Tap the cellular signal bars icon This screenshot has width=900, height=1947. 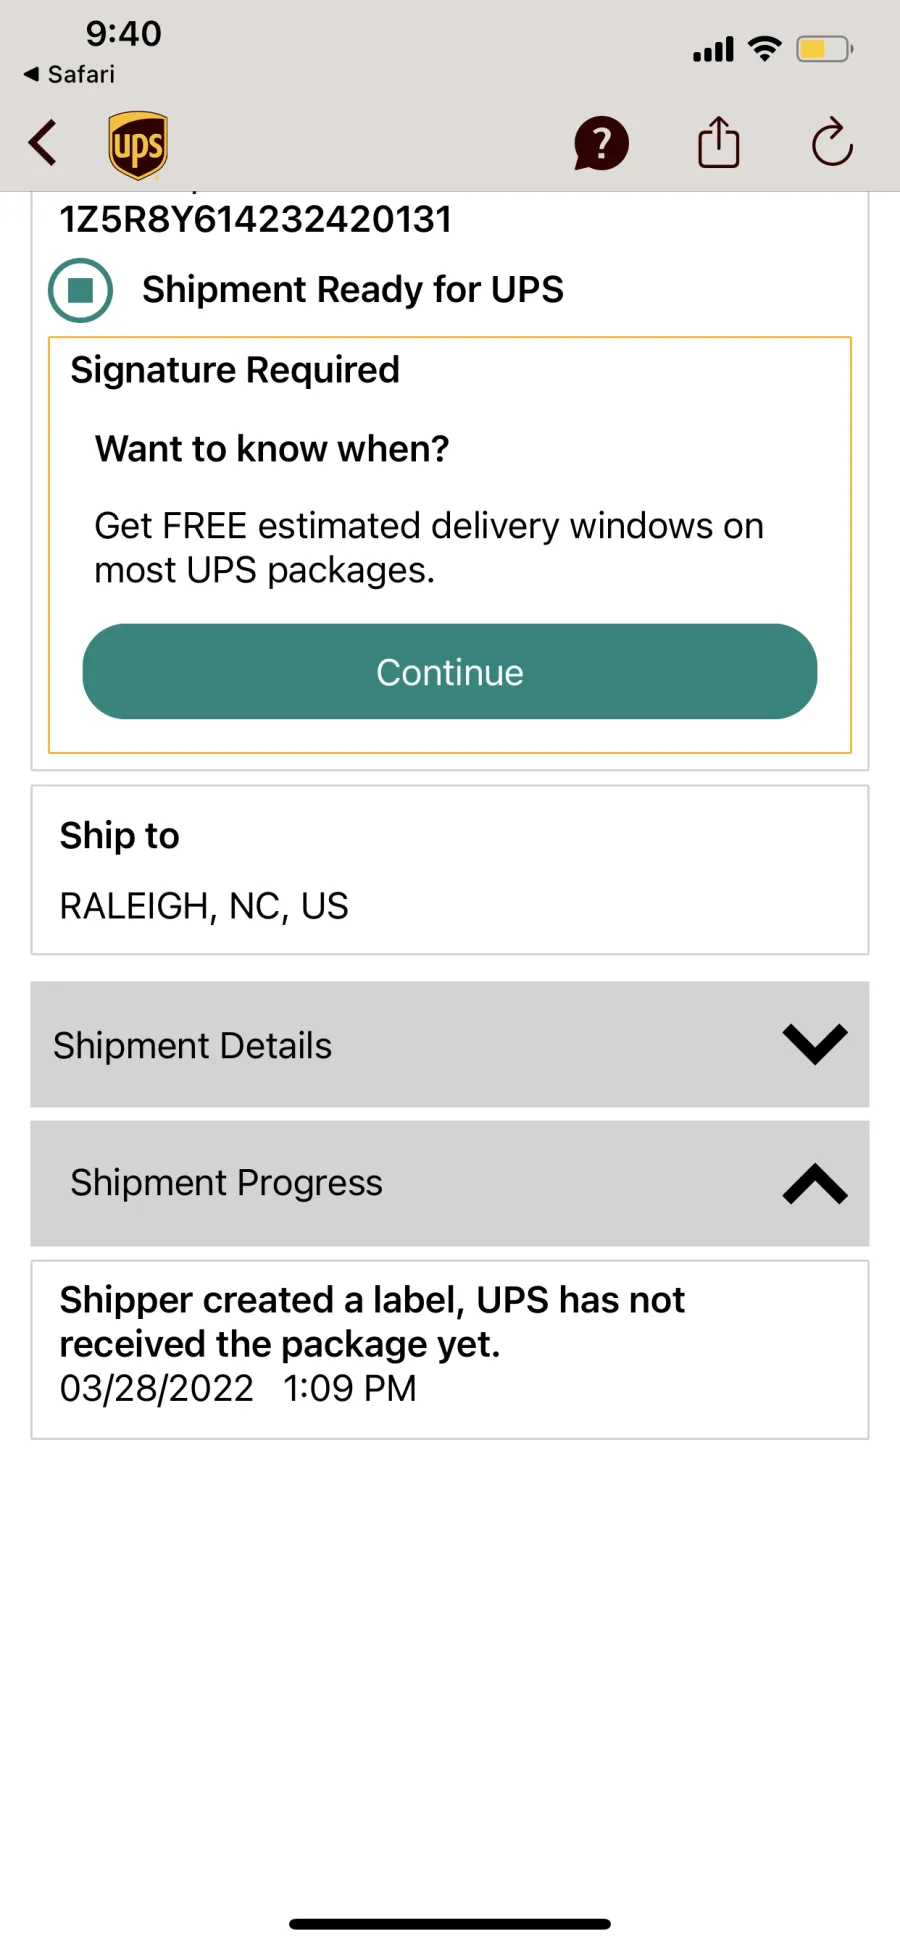[713, 49]
